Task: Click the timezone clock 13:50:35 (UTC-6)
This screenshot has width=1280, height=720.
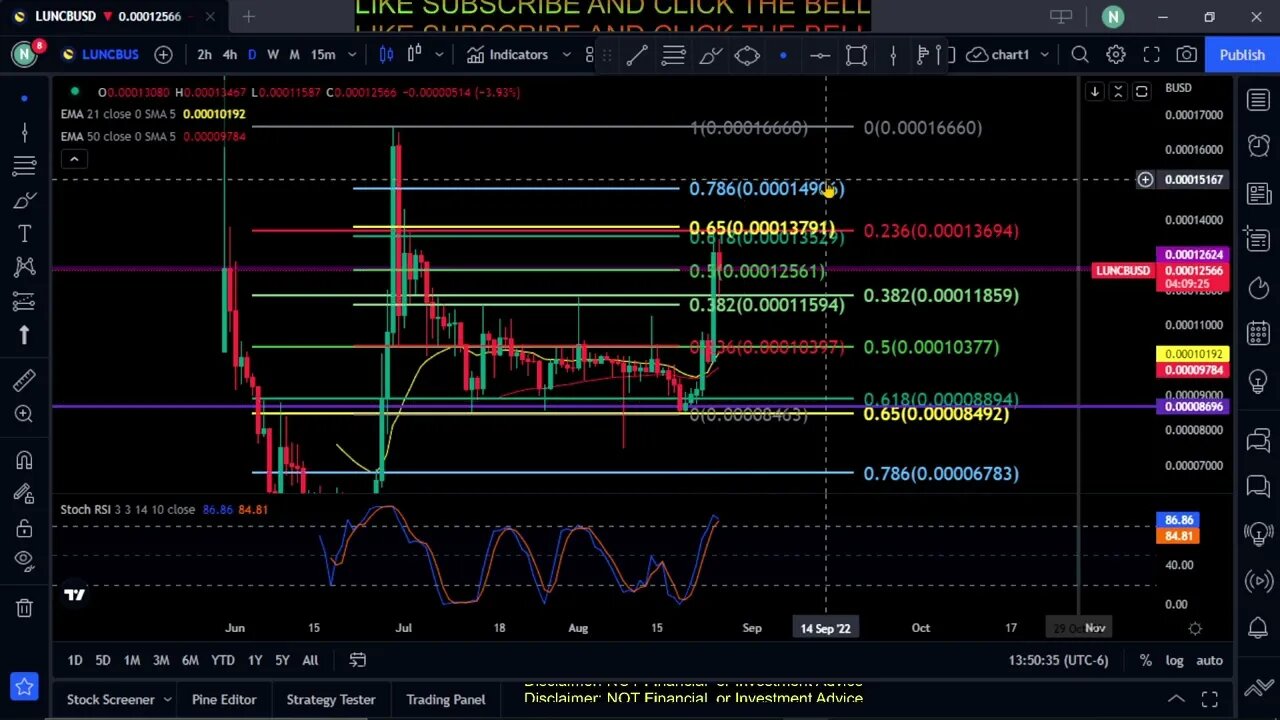Action: (x=1060, y=660)
